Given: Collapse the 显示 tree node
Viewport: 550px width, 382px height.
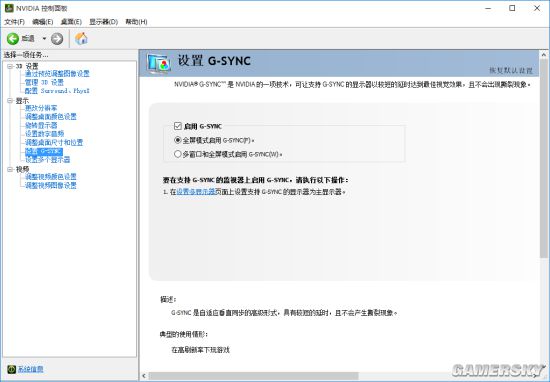Looking at the screenshot, I should (x=10, y=101).
